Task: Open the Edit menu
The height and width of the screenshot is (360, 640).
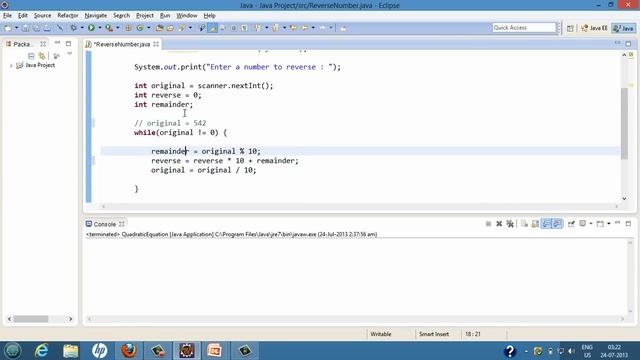Action: tap(23, 16)
